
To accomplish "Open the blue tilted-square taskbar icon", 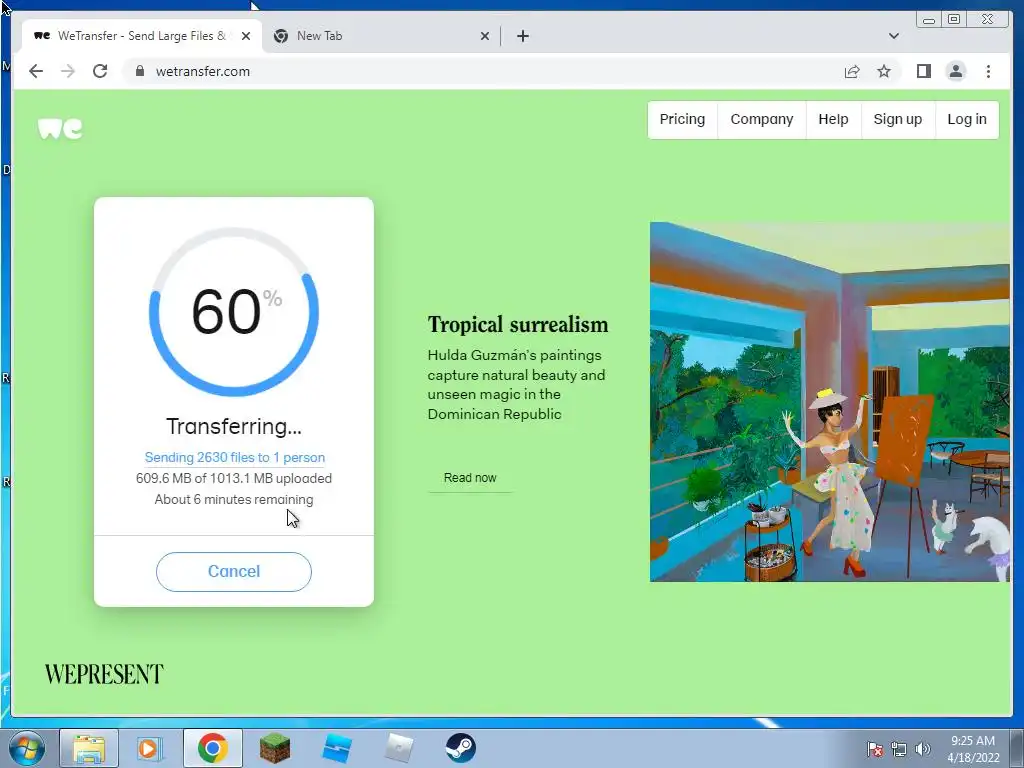I will [337, 748].
